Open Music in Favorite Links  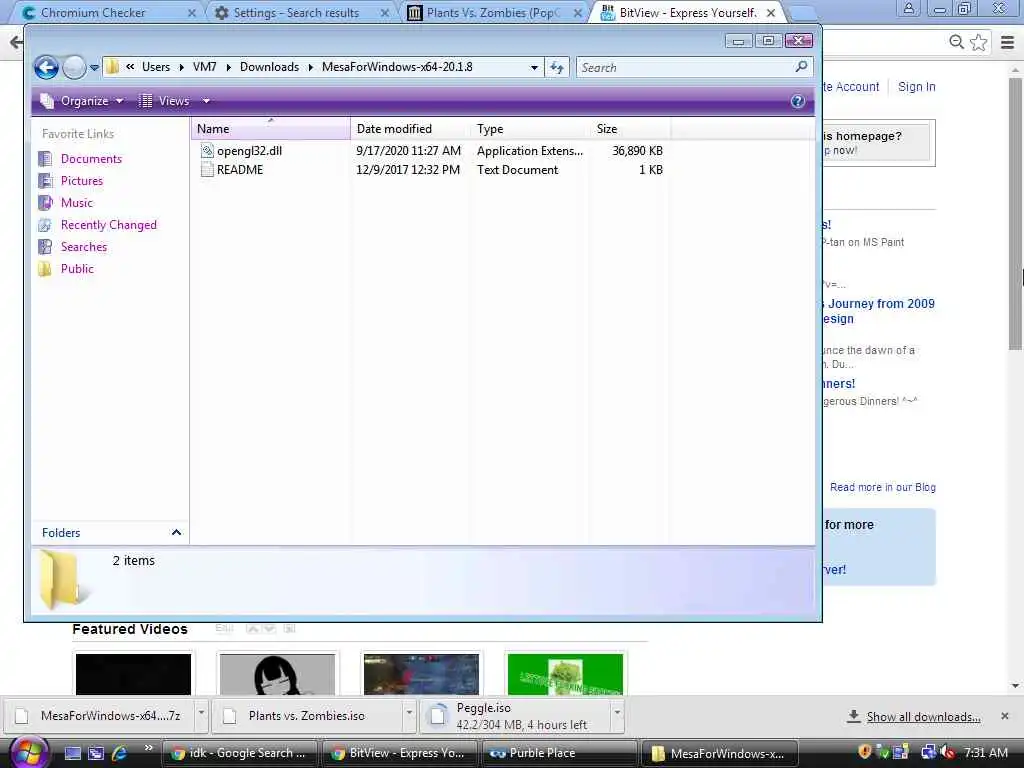76,203
